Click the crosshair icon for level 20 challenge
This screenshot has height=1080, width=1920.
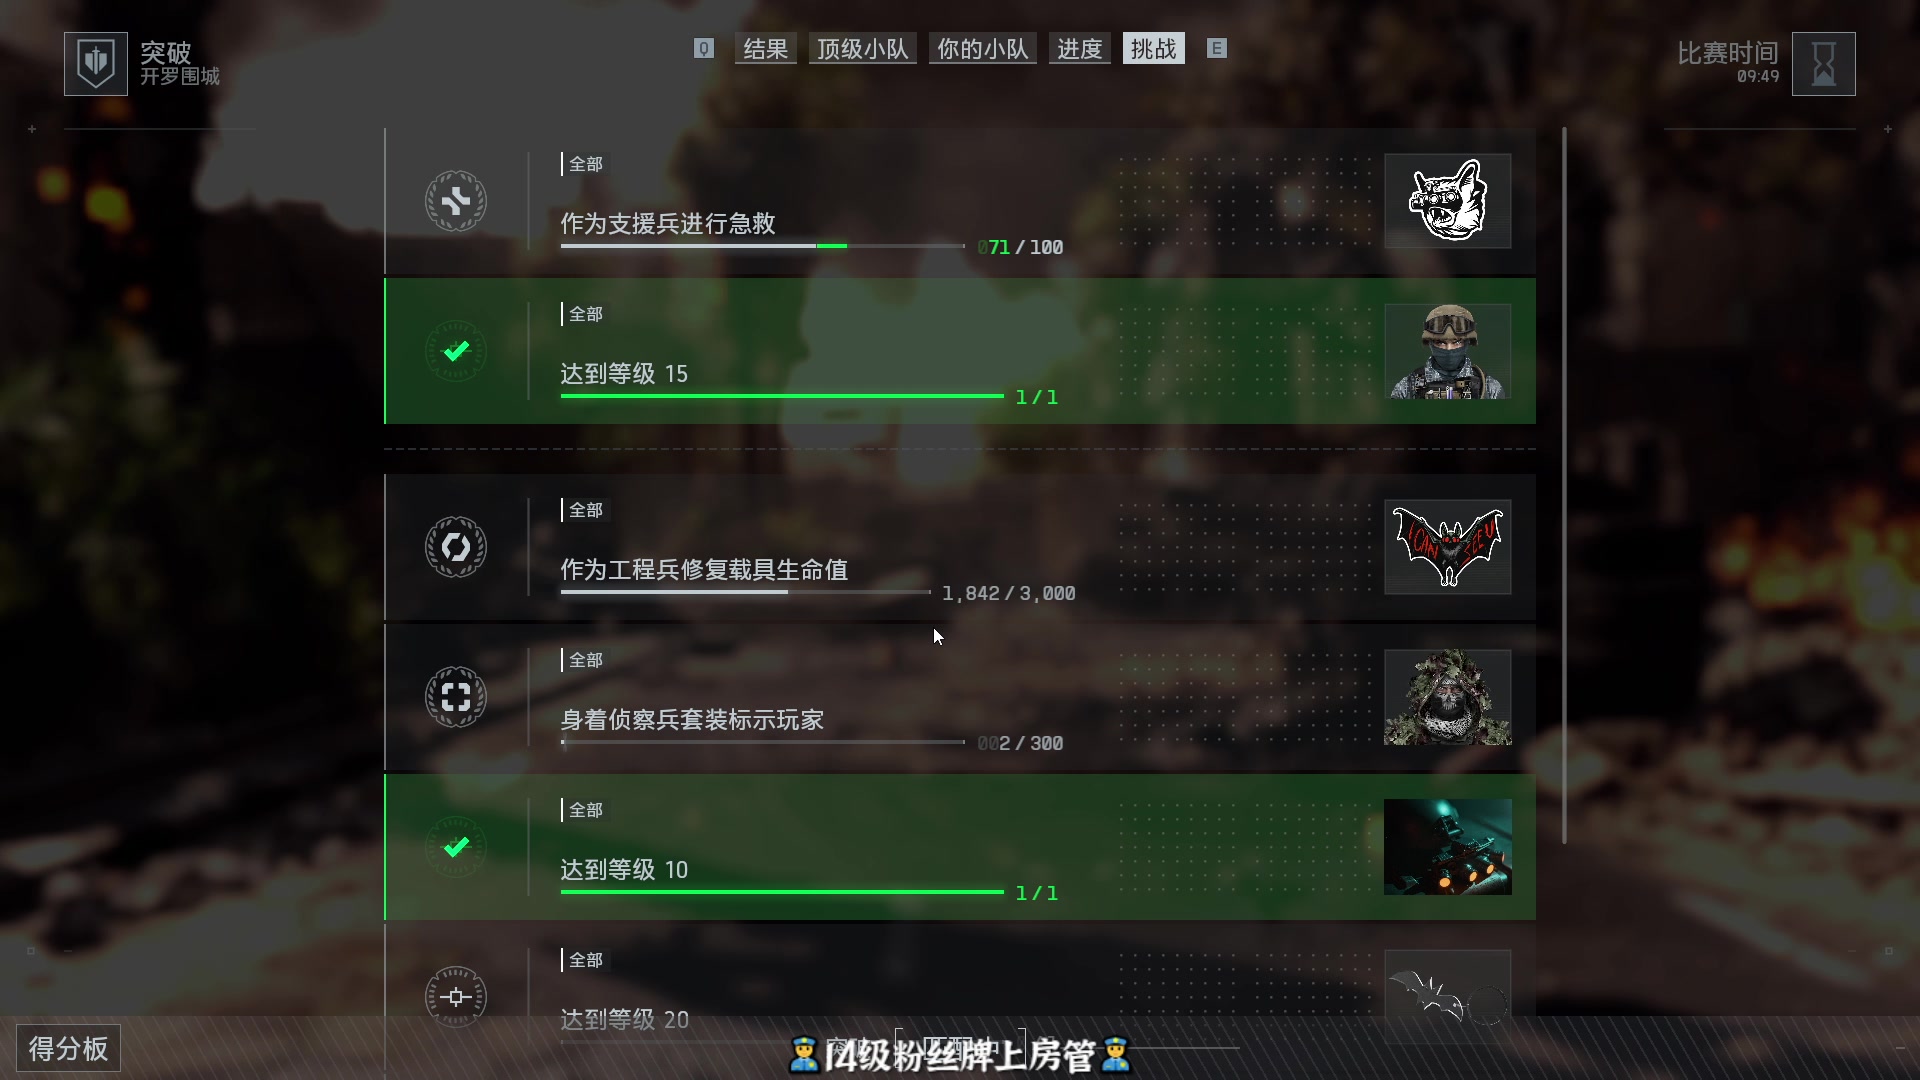[456, 997]
